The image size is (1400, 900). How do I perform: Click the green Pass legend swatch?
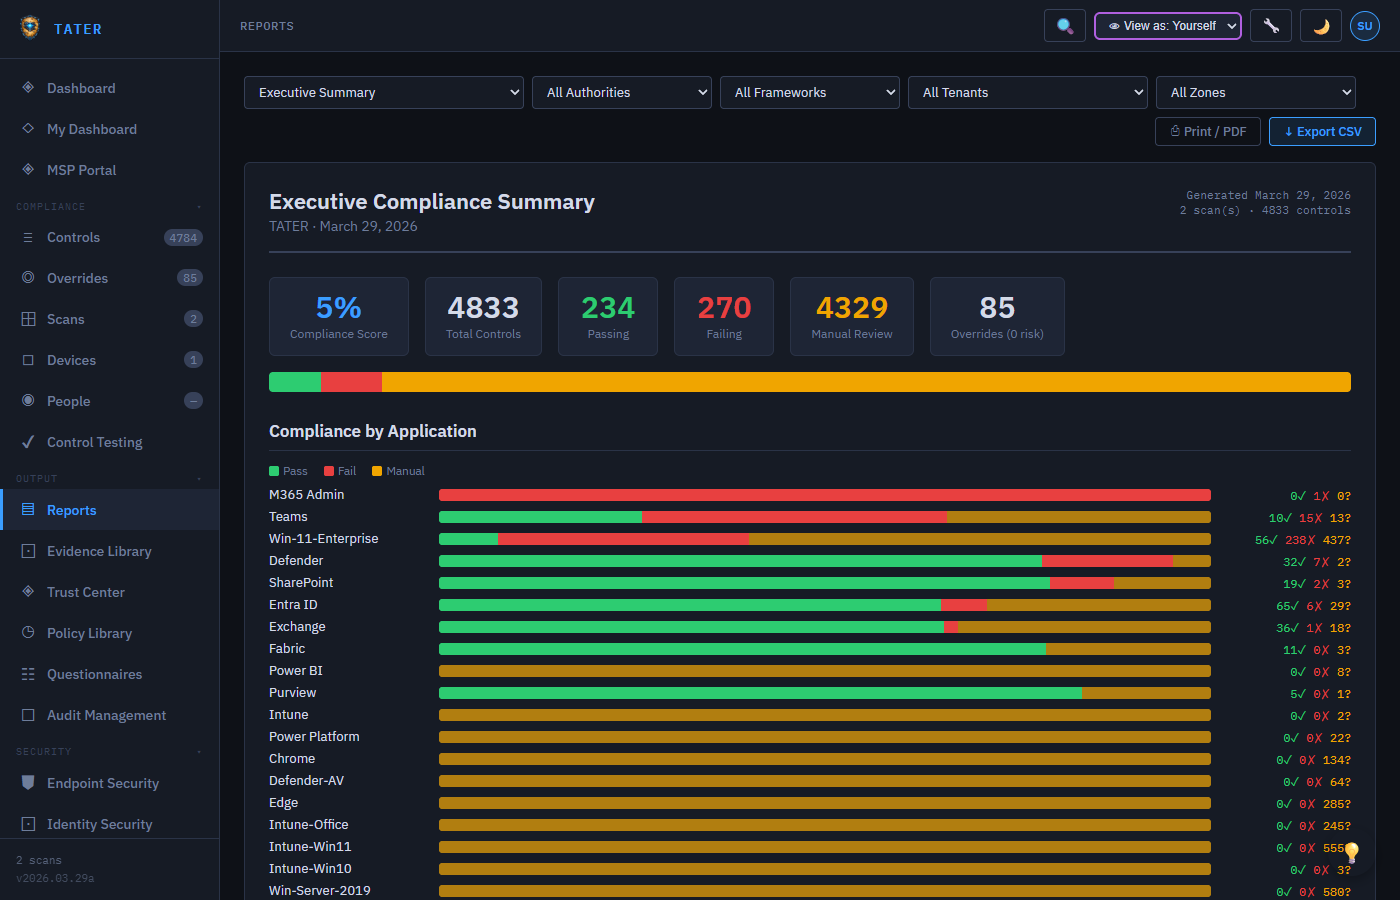(x=274, y=471)
